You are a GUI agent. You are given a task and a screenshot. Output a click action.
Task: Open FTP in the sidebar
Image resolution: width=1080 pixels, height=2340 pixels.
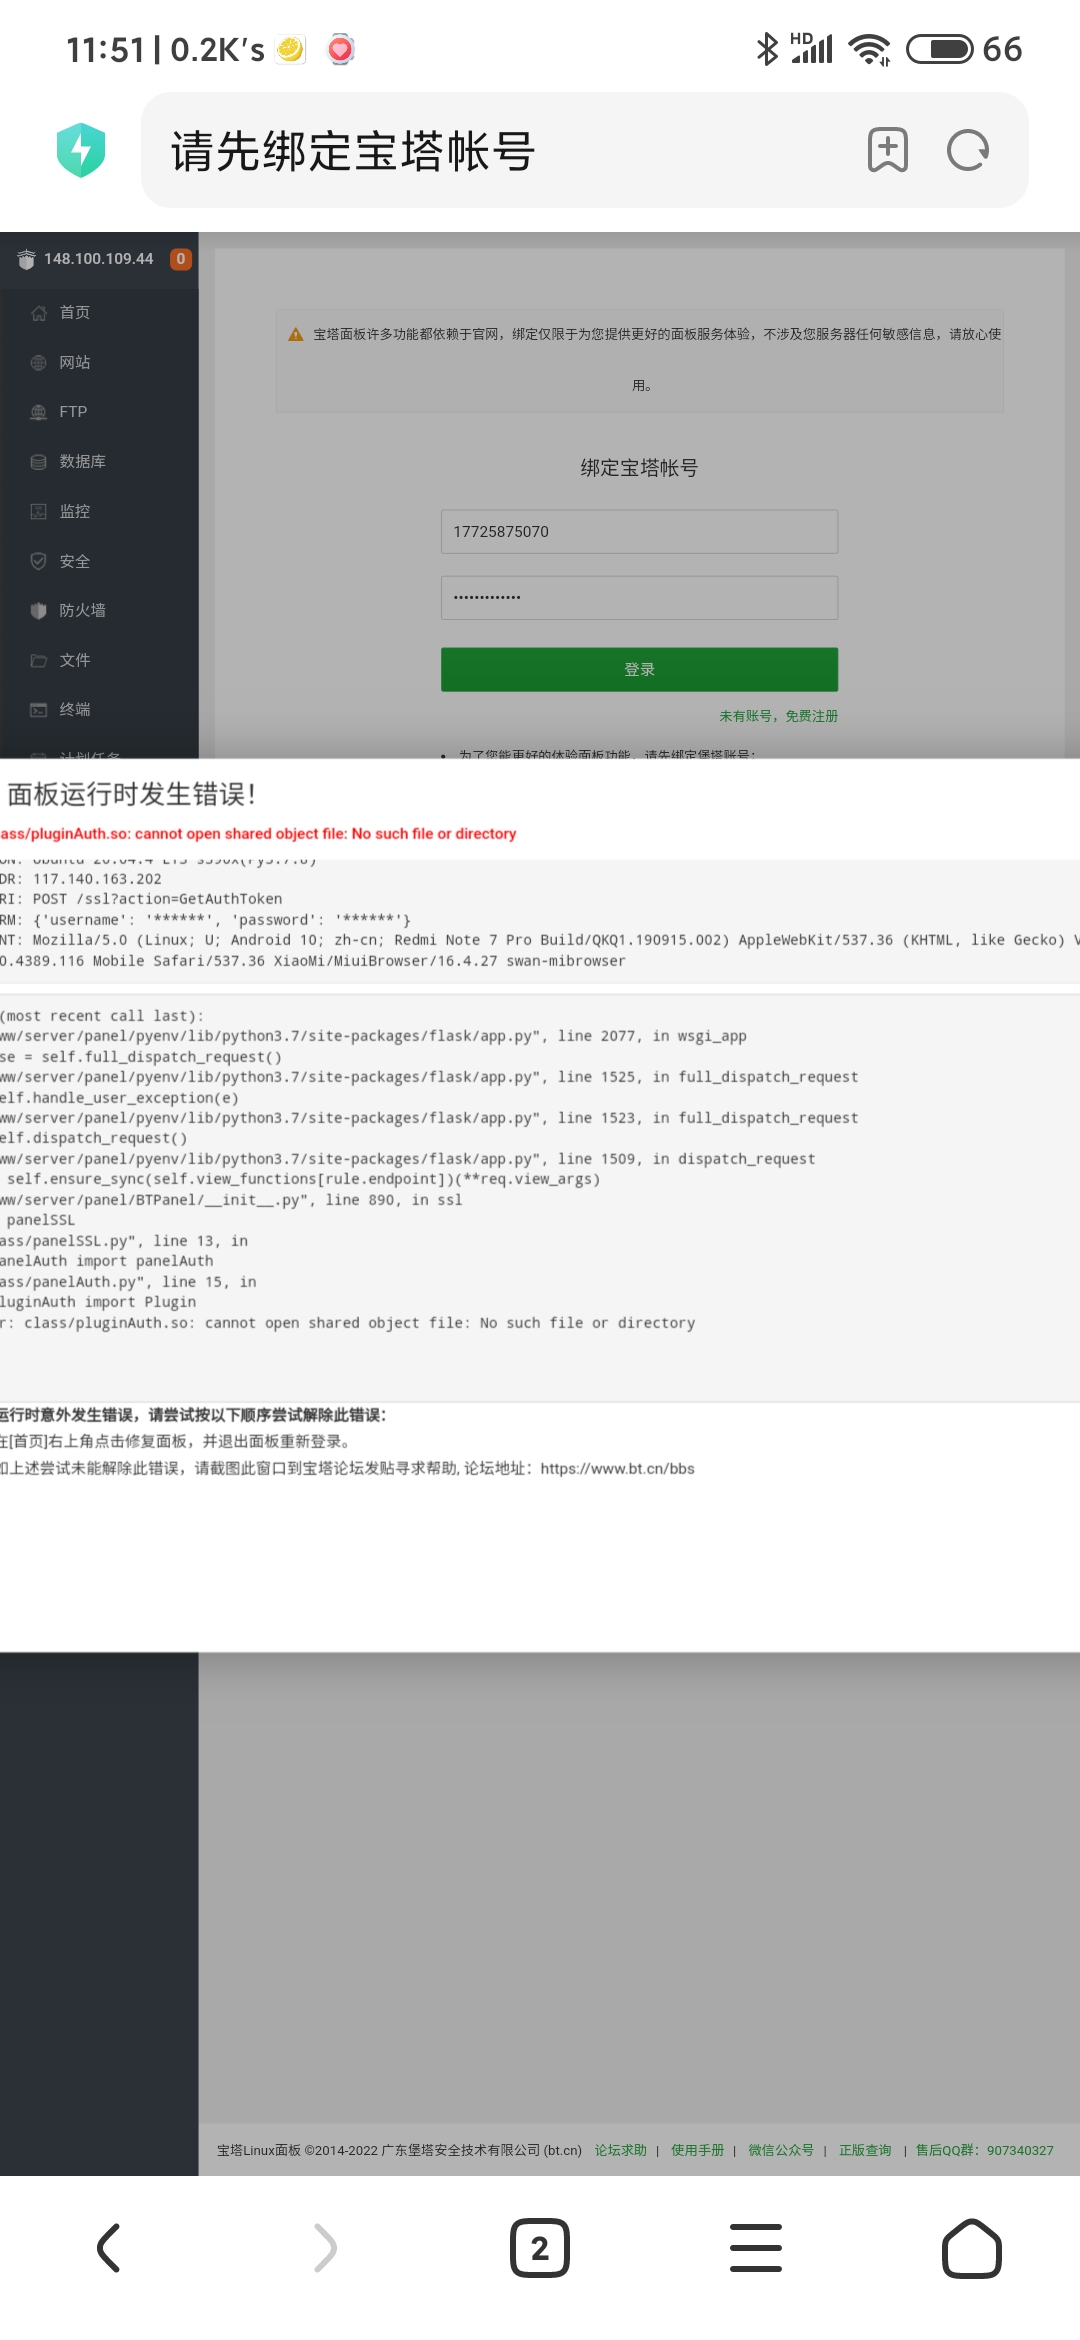coord(73,411)
